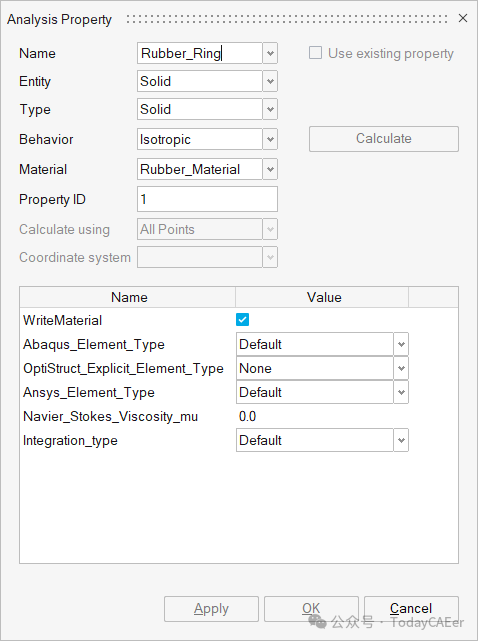This screenshot has width=478, height=641.
Task: Open the Integration_type dropdown
Action: pos(401,440)
